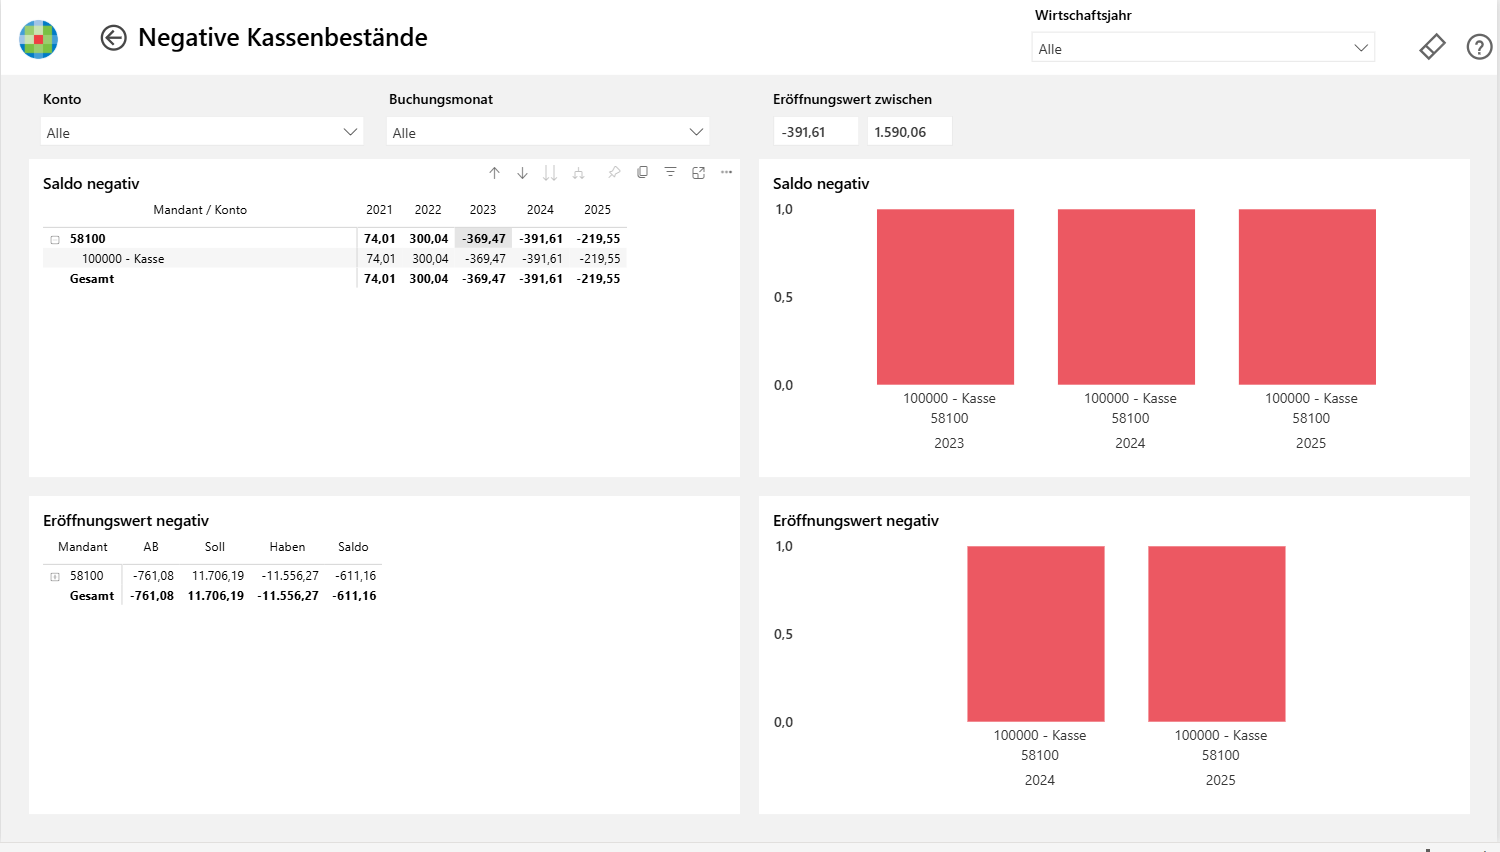The height and width of the screenshot is (852, 1500).
Task: Sort by the Soll column header
Action: (215, 547)
